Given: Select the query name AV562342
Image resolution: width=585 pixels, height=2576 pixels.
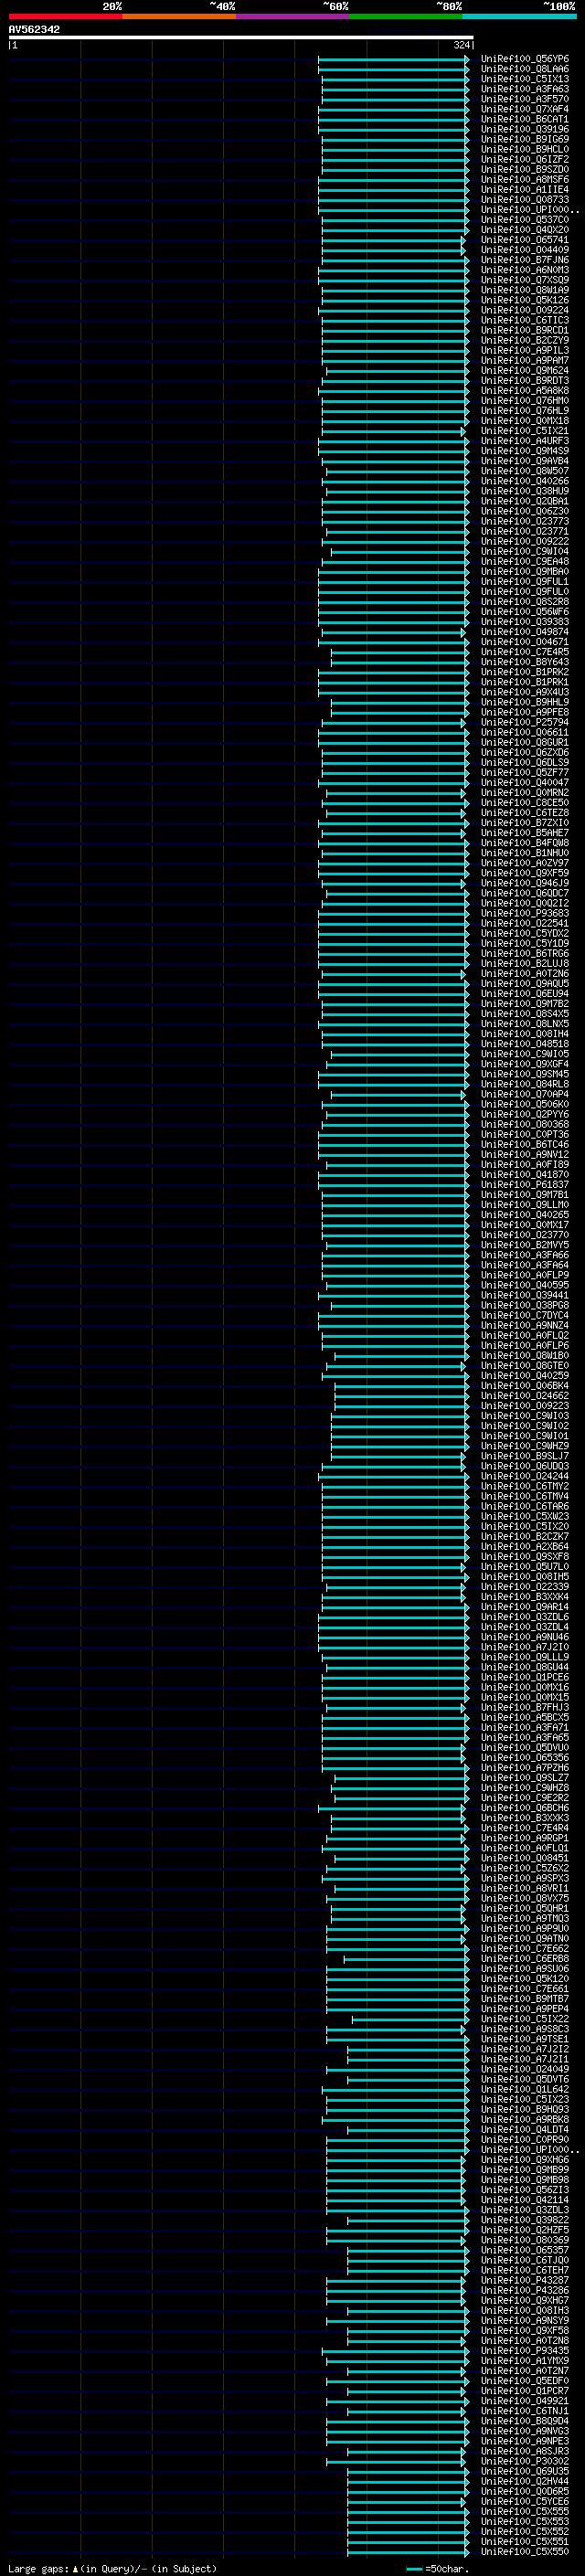Looking at the screenshot, I should point(34,30).
